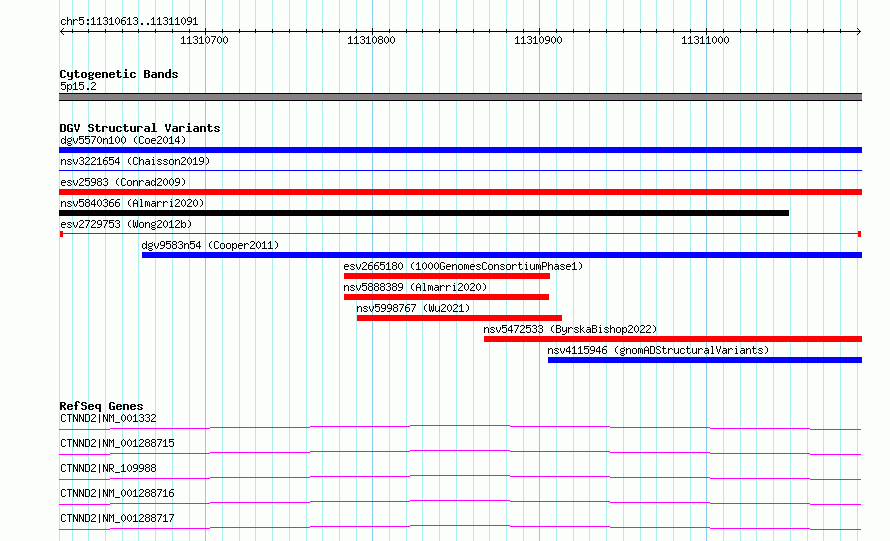Viewport: 890px width, 541px height.
Task: Open the nsv3221654 (Chaisson2019) label
Action: [x=135, y=161]
